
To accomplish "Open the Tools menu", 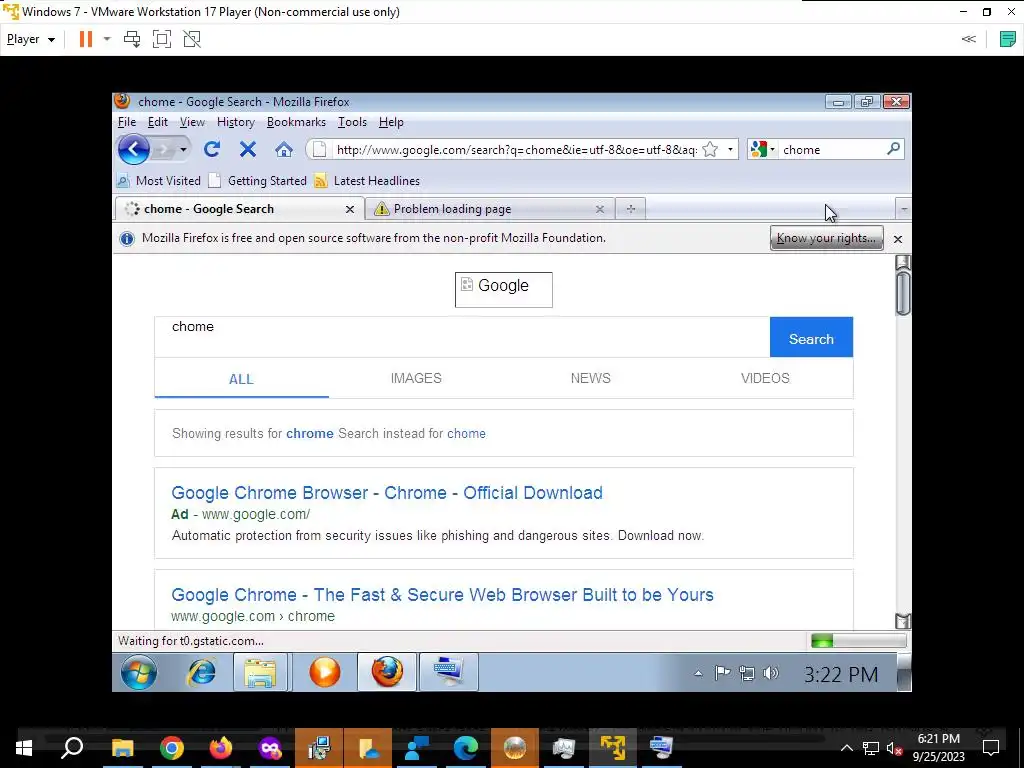I will 352,122.
